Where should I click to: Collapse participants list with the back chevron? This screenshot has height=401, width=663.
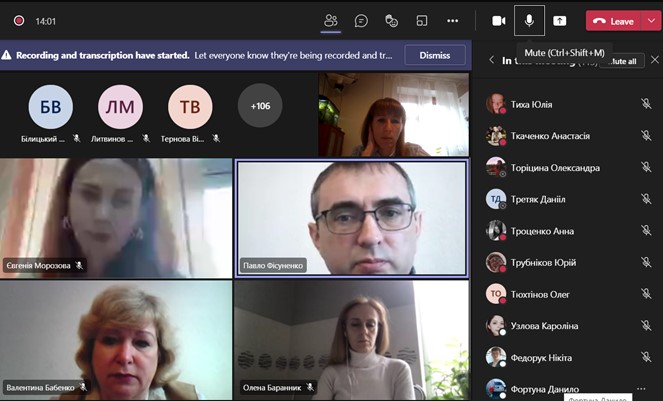point(491,60)
